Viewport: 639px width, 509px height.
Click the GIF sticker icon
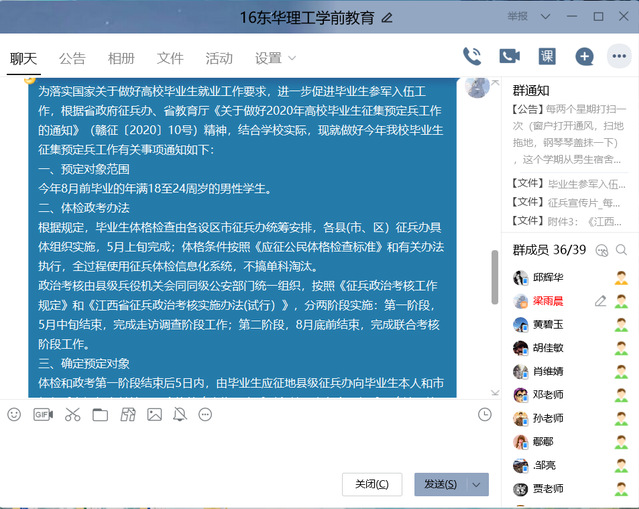(43, 414)
